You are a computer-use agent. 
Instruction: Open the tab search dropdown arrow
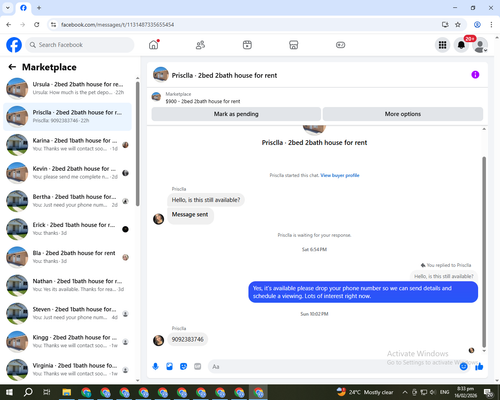pyautogui.click(x=8, y=8)
